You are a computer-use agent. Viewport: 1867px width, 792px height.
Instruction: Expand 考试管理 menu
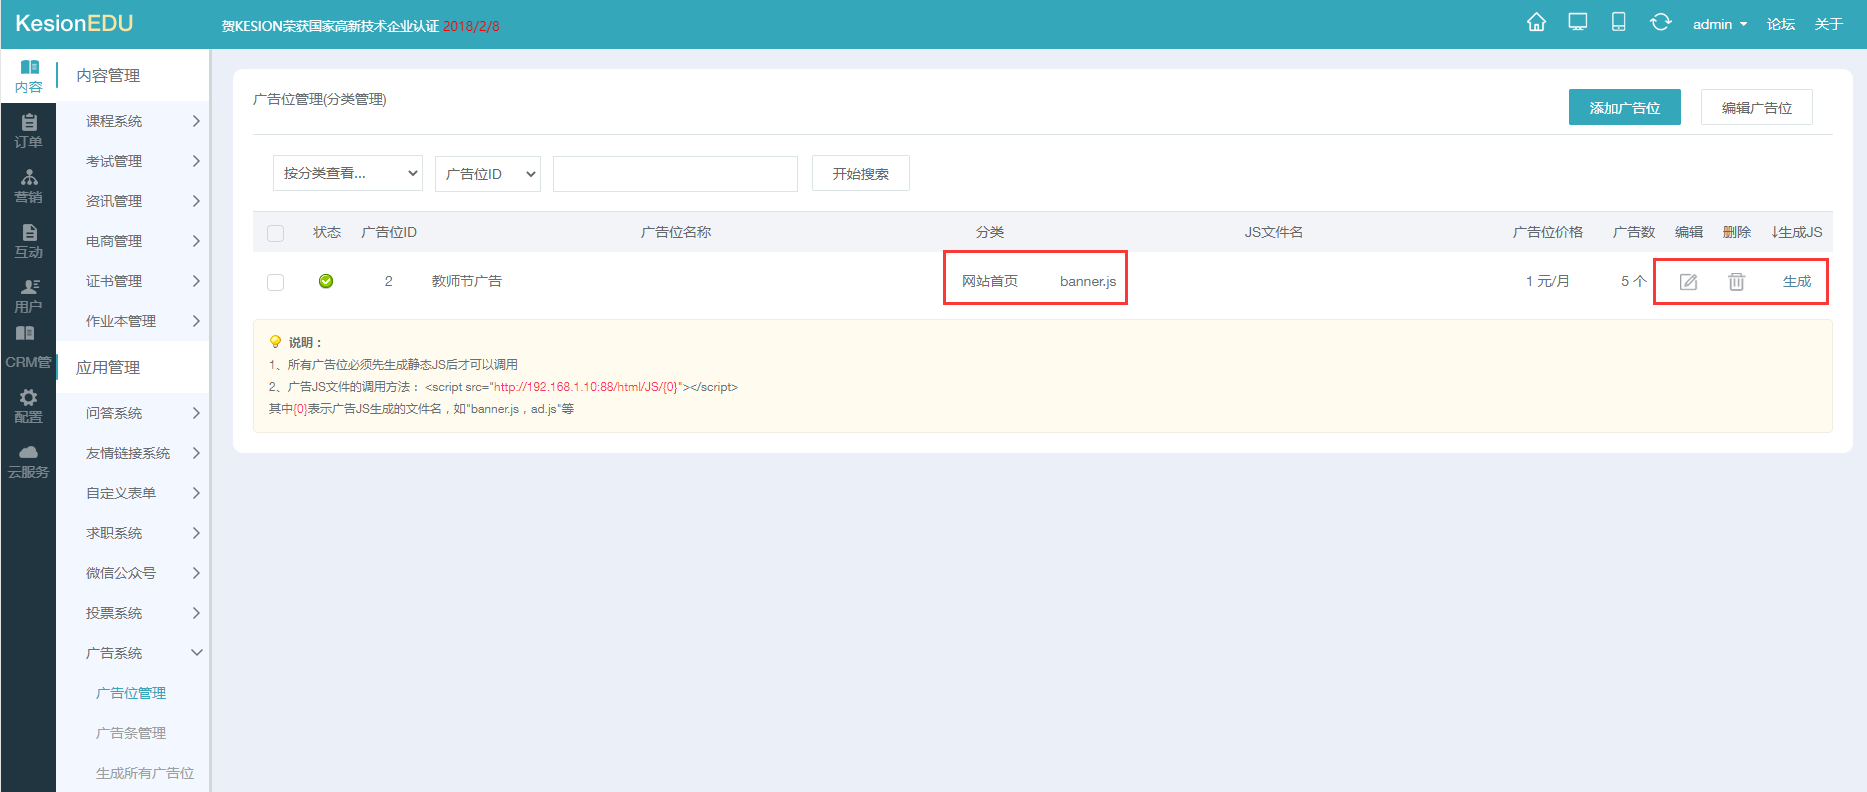pos(133,161)
